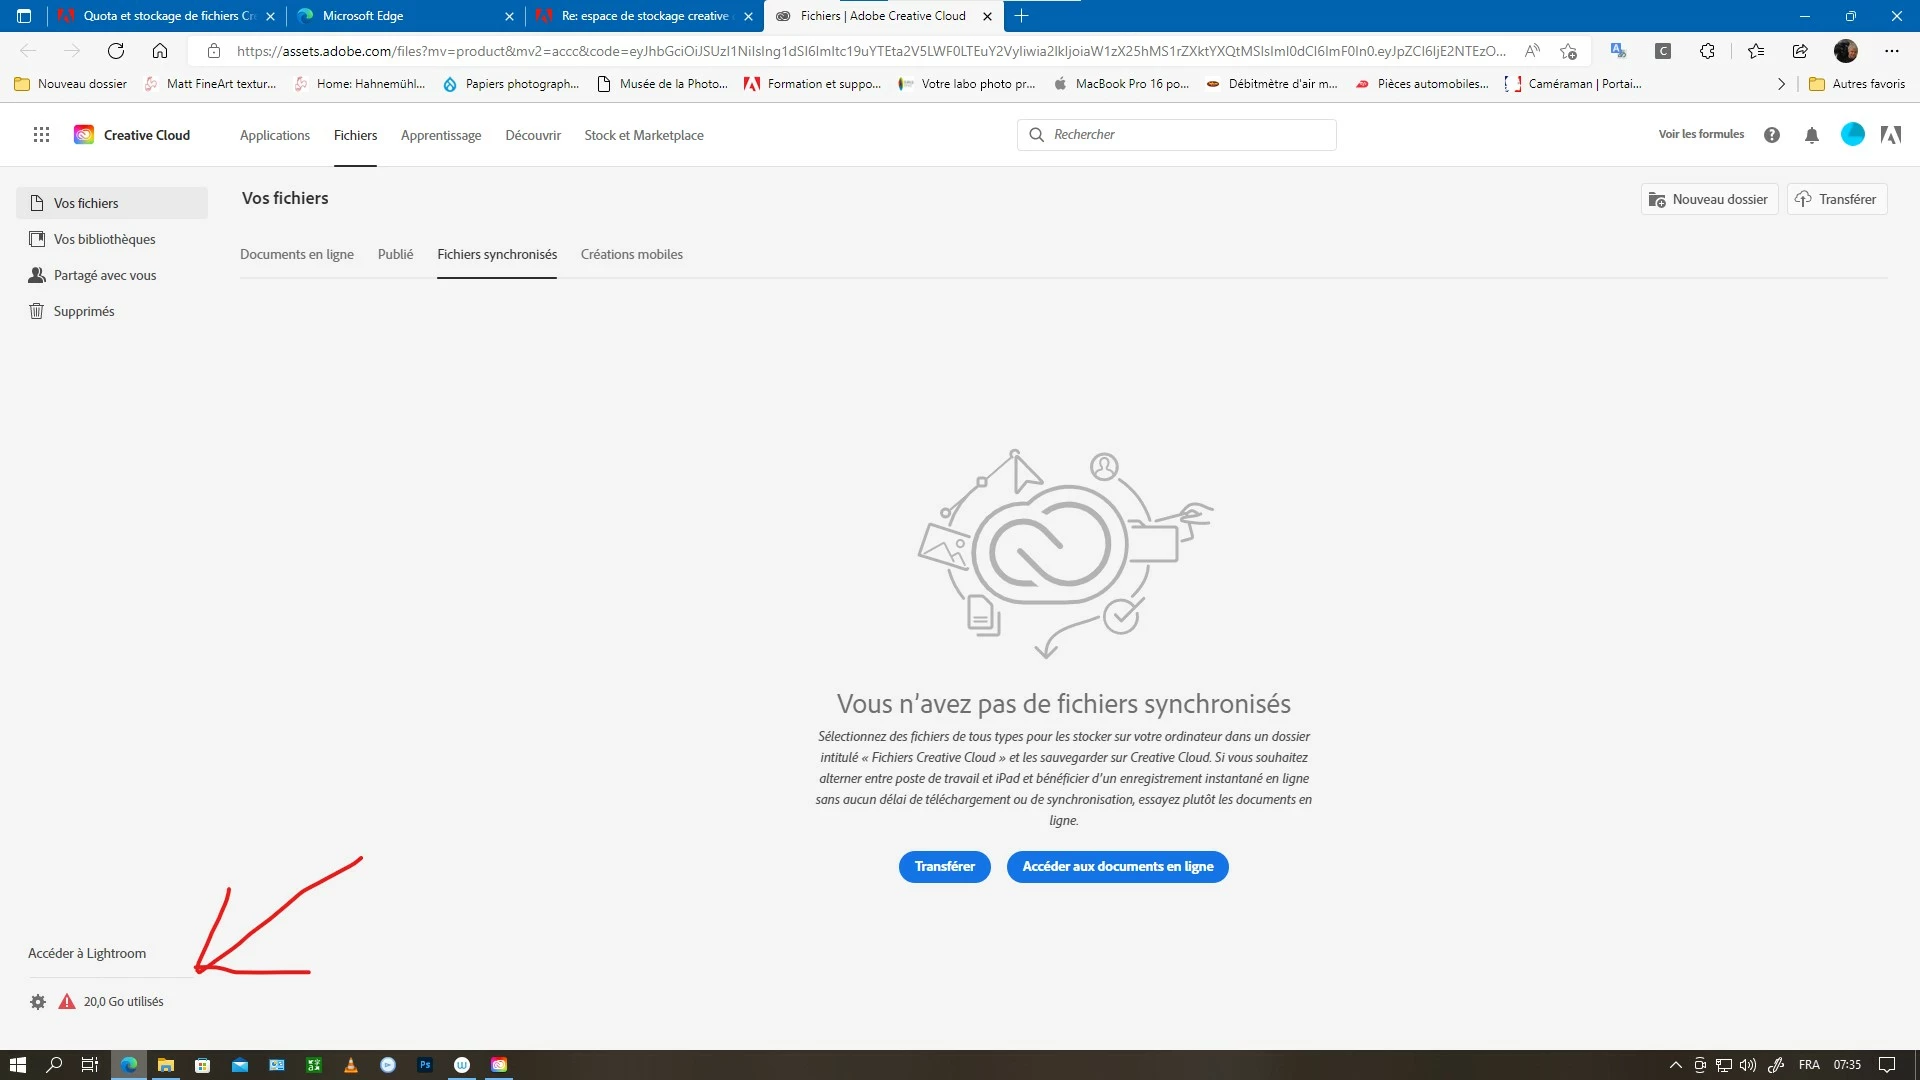Click the Adobe logo icon in header
Image resolution: width=1920 pixels, height=1080 pixels.
click(x=1890, y=135)
